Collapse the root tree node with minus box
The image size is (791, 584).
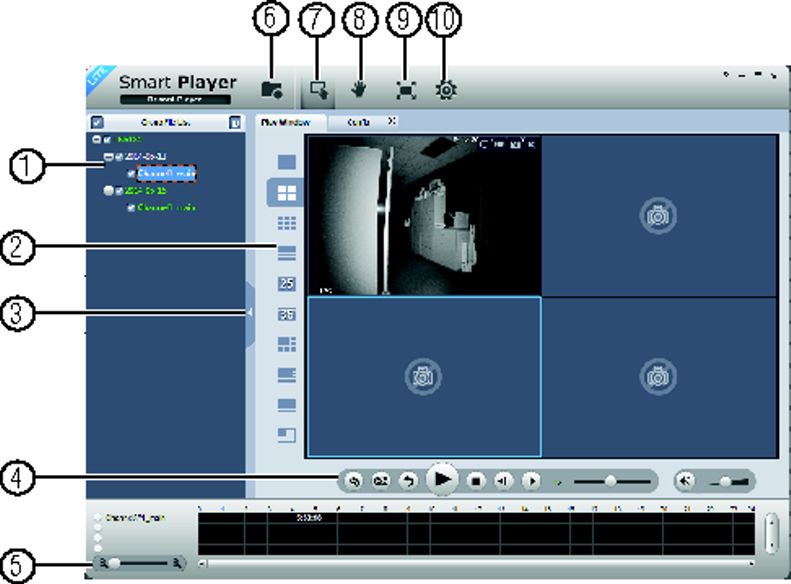(x=96, y=139)
